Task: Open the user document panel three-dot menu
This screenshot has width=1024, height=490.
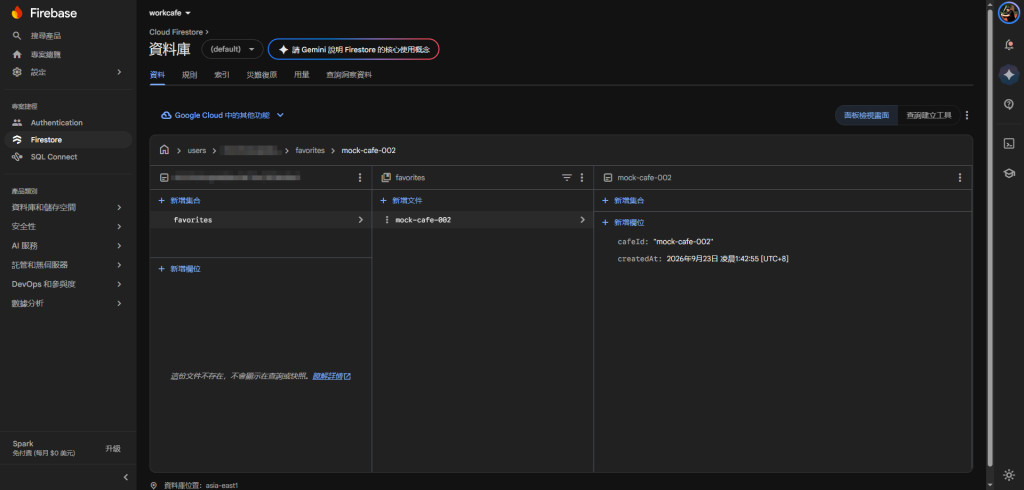Action: coord(359,178)
